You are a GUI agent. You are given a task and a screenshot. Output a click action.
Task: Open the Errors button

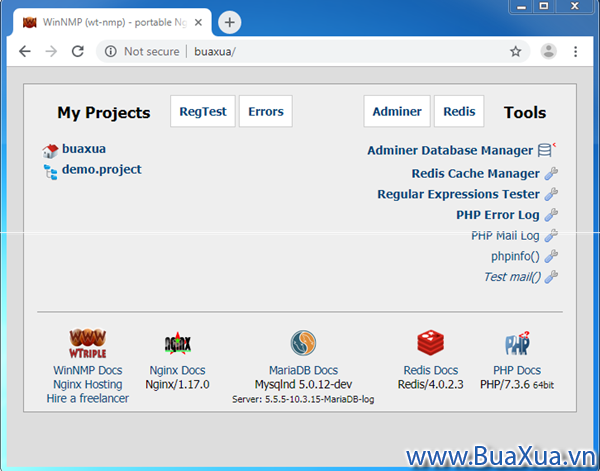point(266,111)
